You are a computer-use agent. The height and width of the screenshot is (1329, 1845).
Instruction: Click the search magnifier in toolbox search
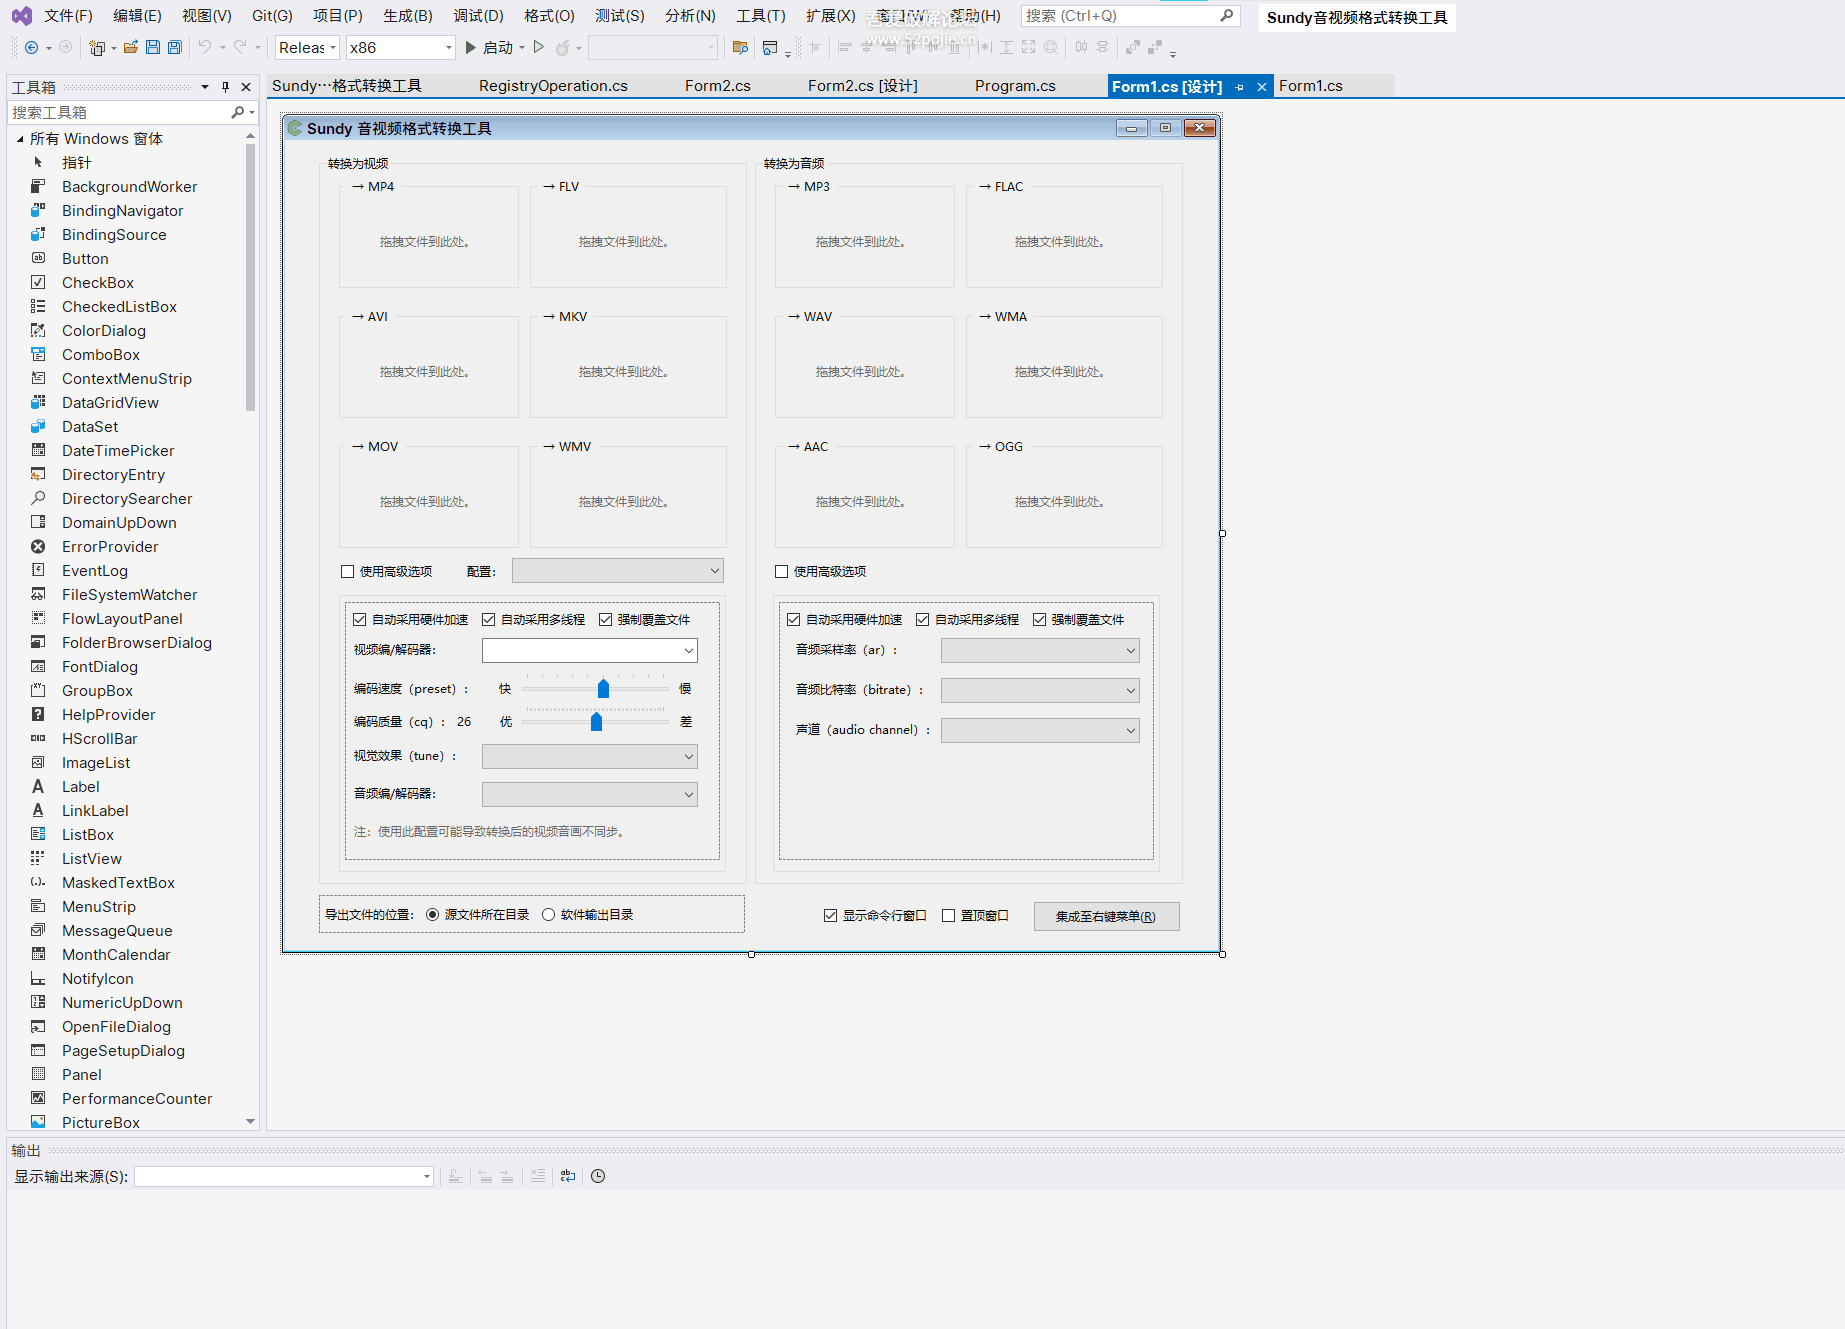[x=238, y=112]
